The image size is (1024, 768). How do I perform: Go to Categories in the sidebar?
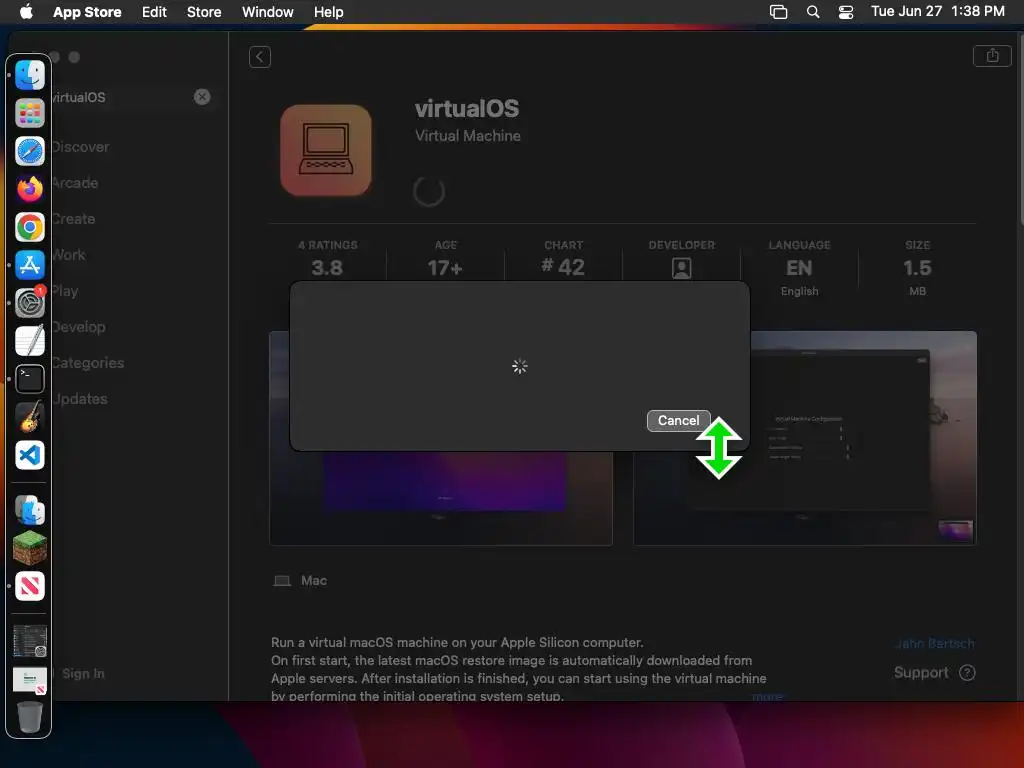click(88, 362)
